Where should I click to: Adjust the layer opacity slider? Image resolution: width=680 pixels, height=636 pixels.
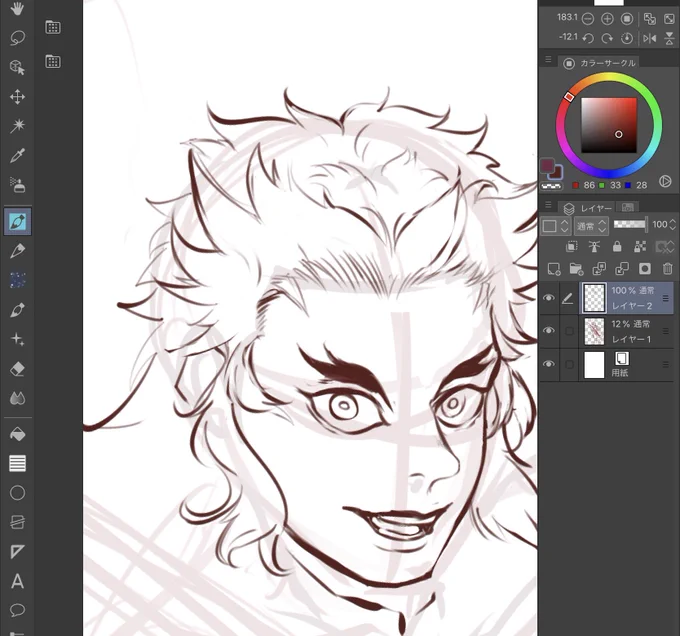[630, 224]
